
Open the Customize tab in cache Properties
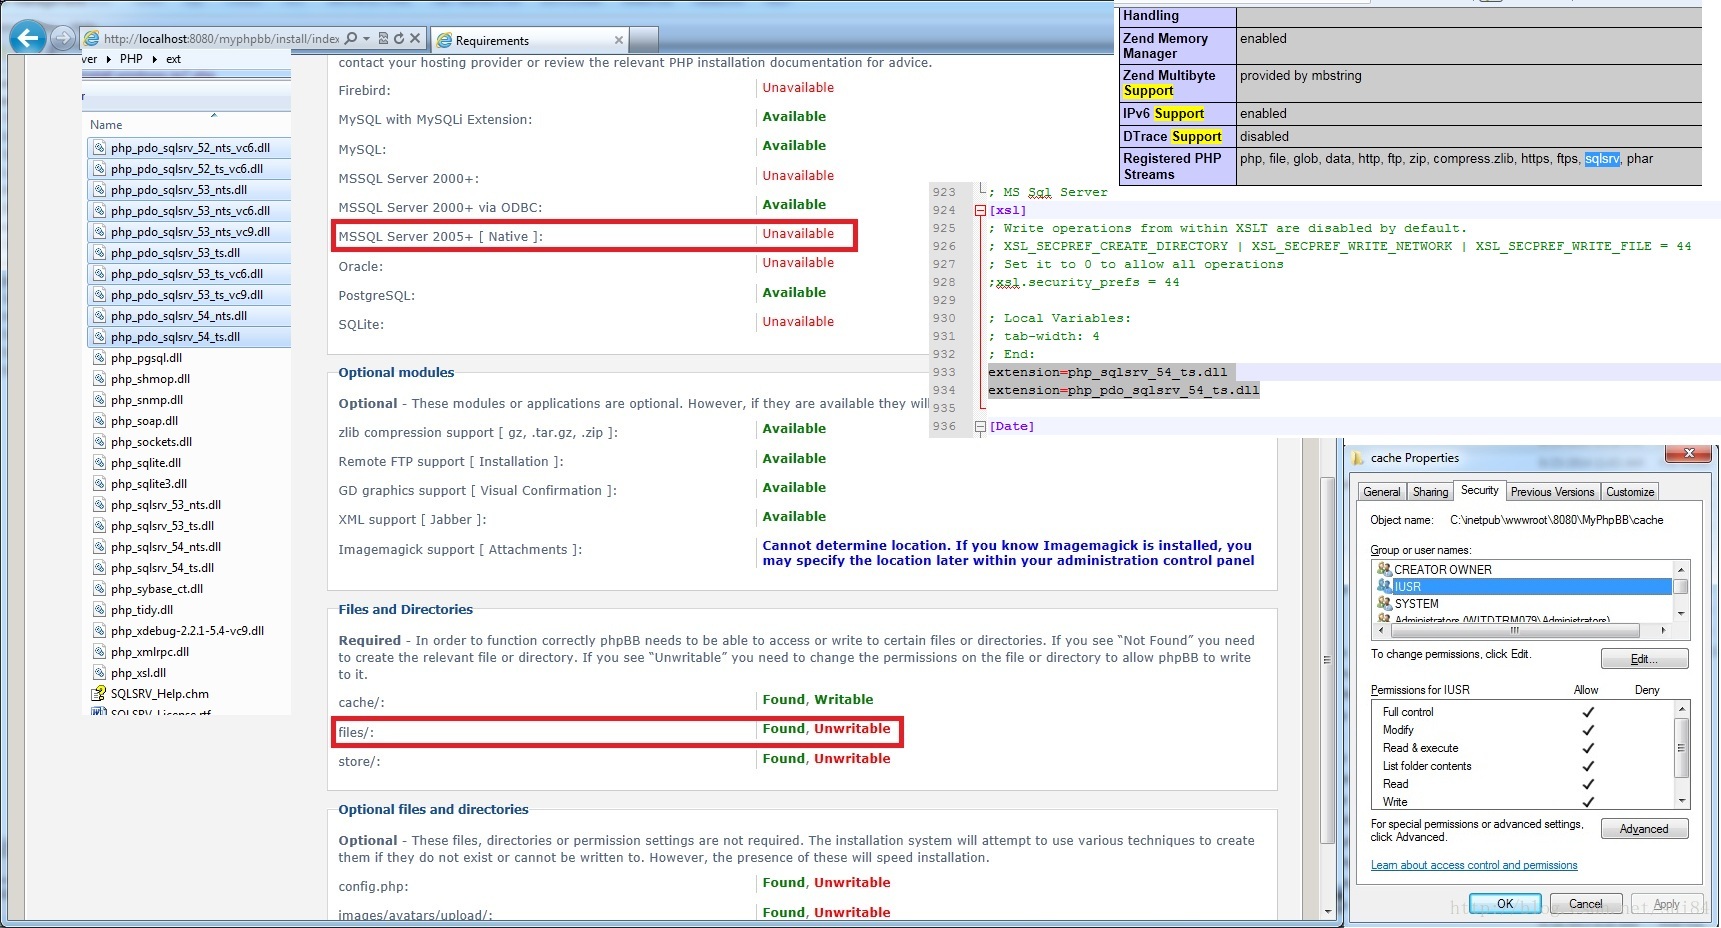tap(1630, 492)
